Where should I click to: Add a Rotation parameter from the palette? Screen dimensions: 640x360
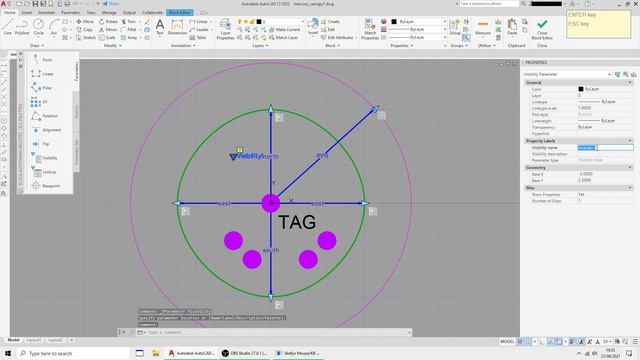tap(45, 116)
